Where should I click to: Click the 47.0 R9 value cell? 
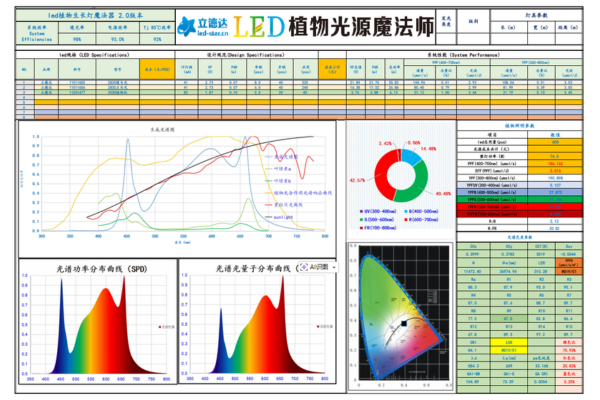(509, 318)
